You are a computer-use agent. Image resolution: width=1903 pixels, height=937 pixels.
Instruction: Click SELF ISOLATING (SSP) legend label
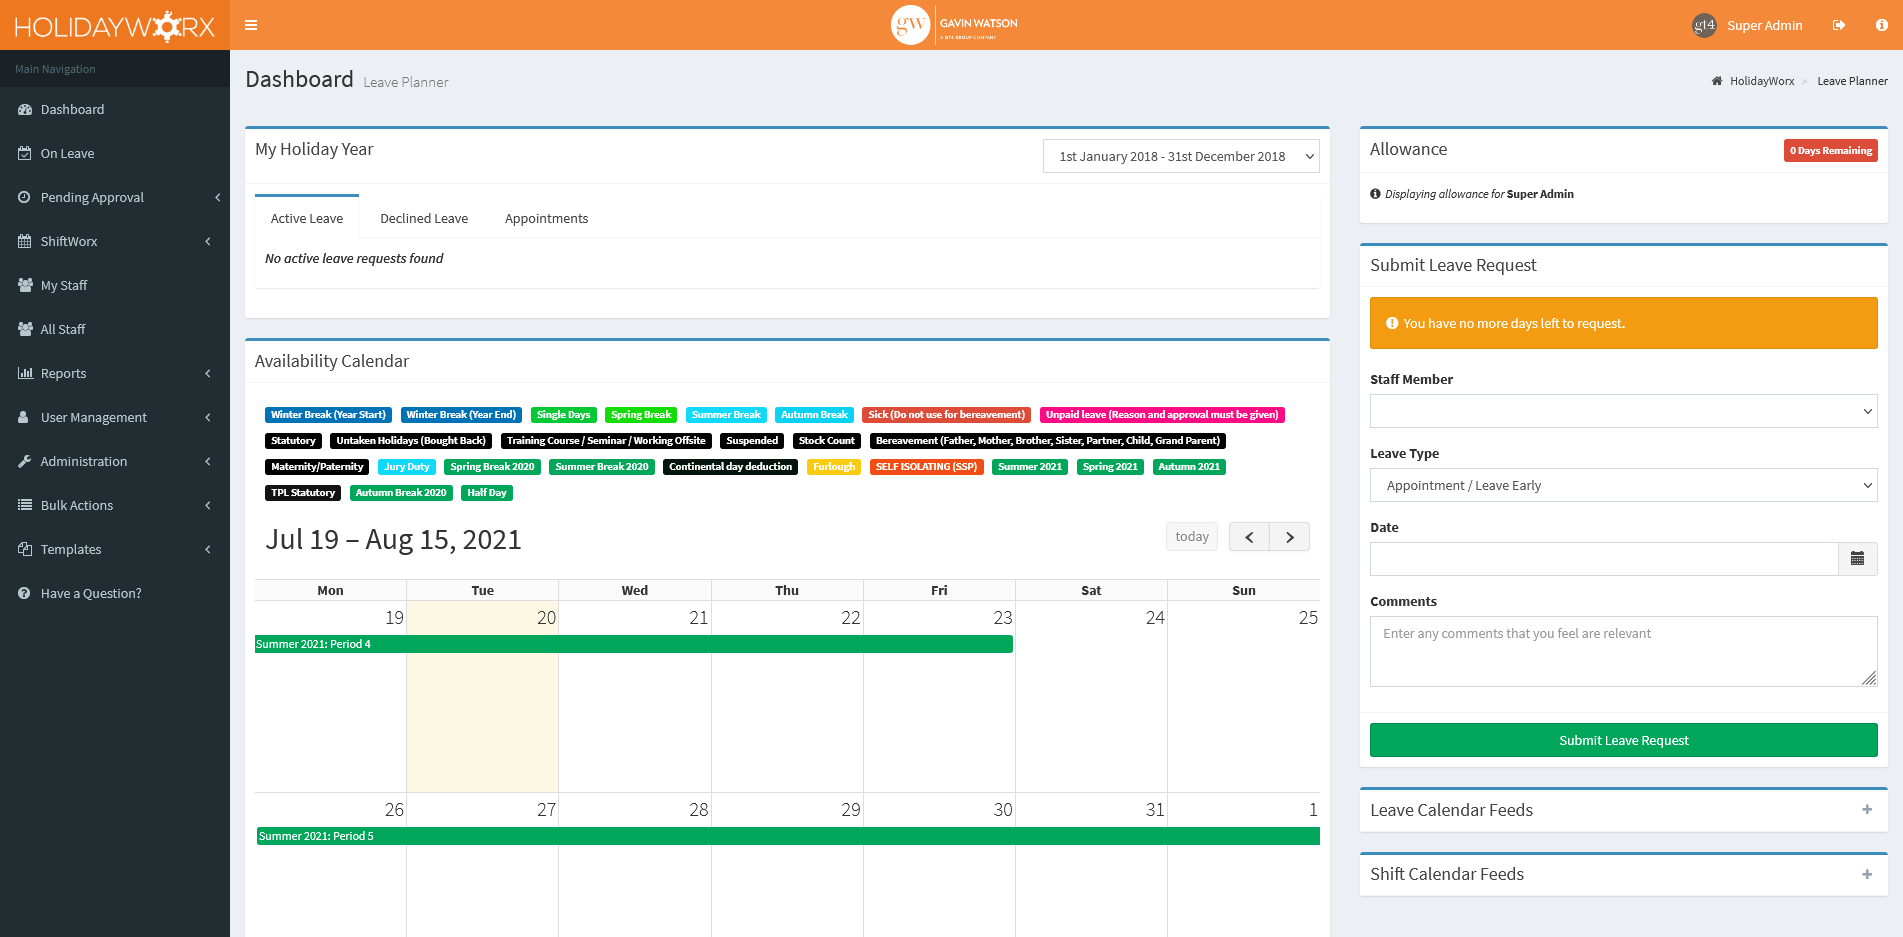pos(926,466)
